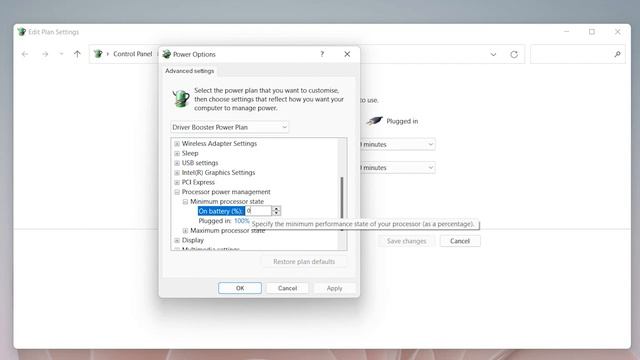Select the Intel(R) Graphics Settings label

(x=218, y=173)
